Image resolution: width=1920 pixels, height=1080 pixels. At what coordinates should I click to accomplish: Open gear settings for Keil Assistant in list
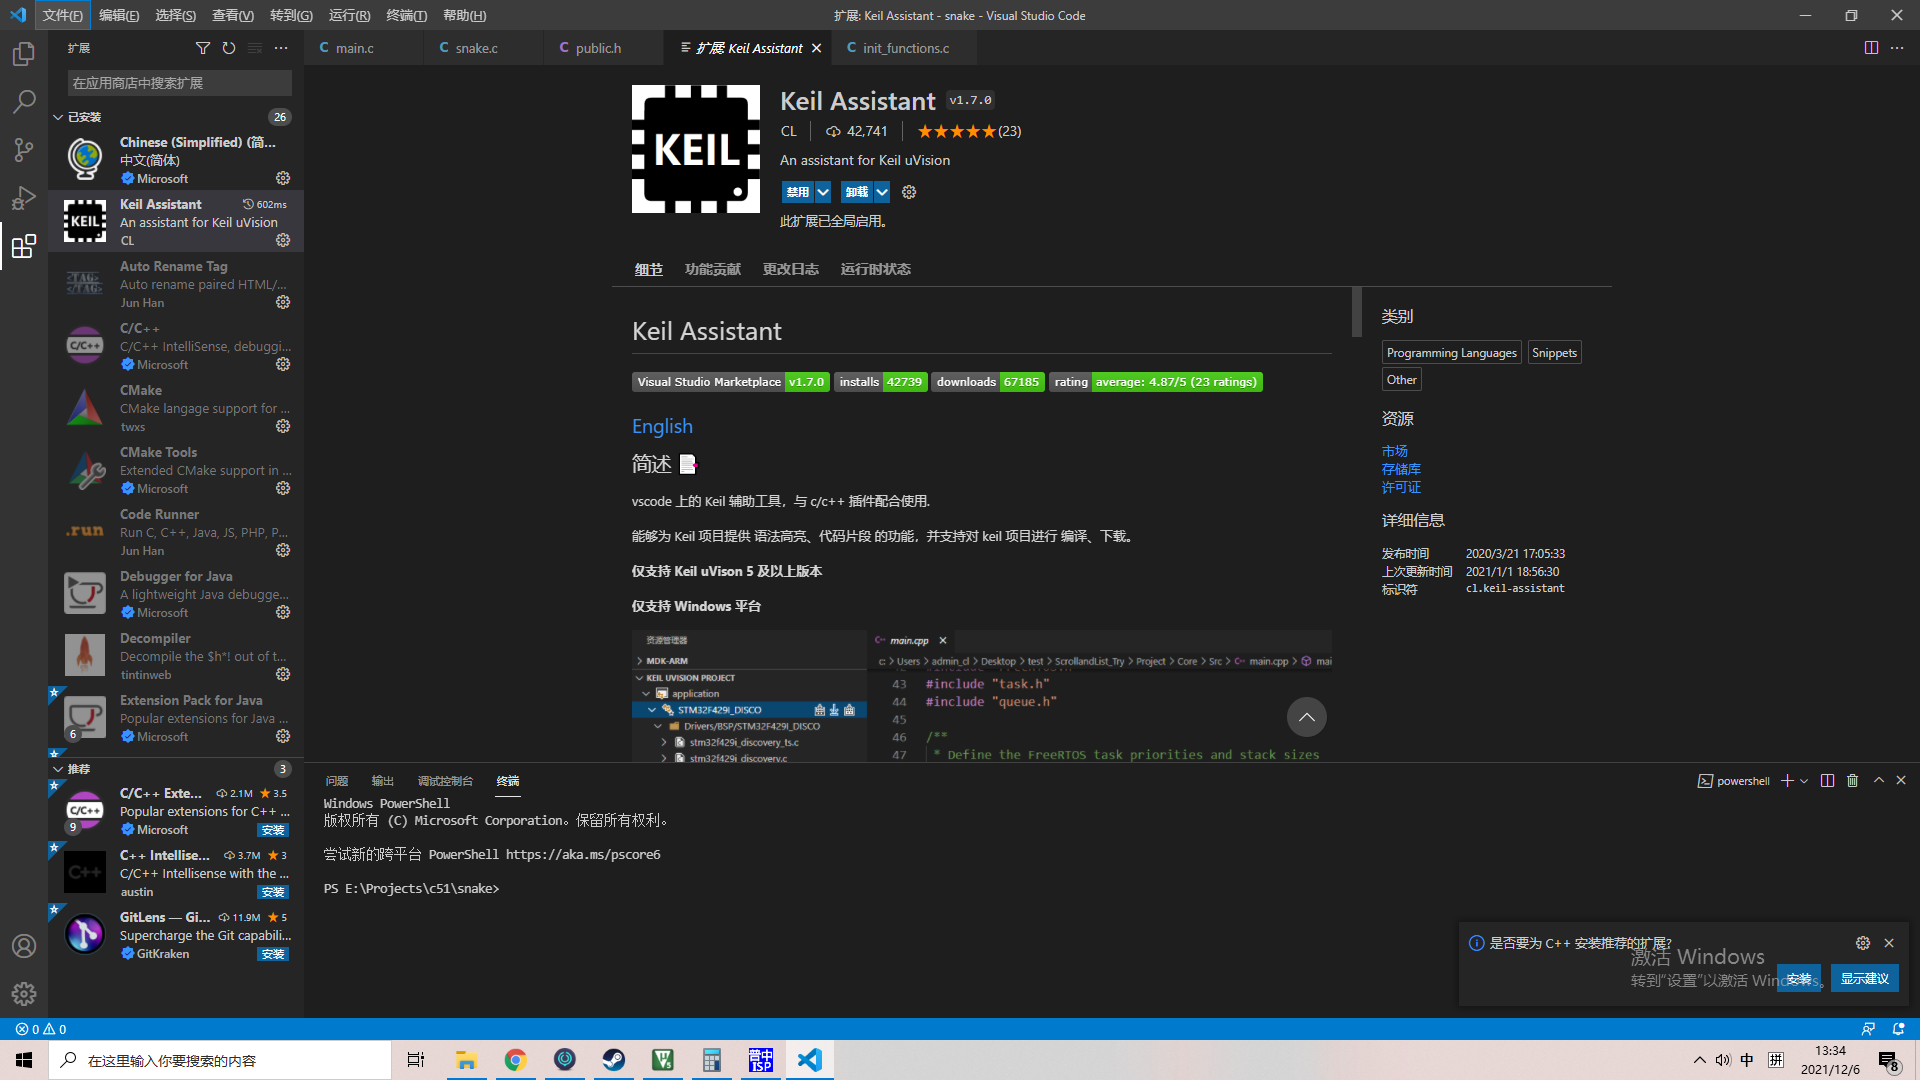[283, 241]
